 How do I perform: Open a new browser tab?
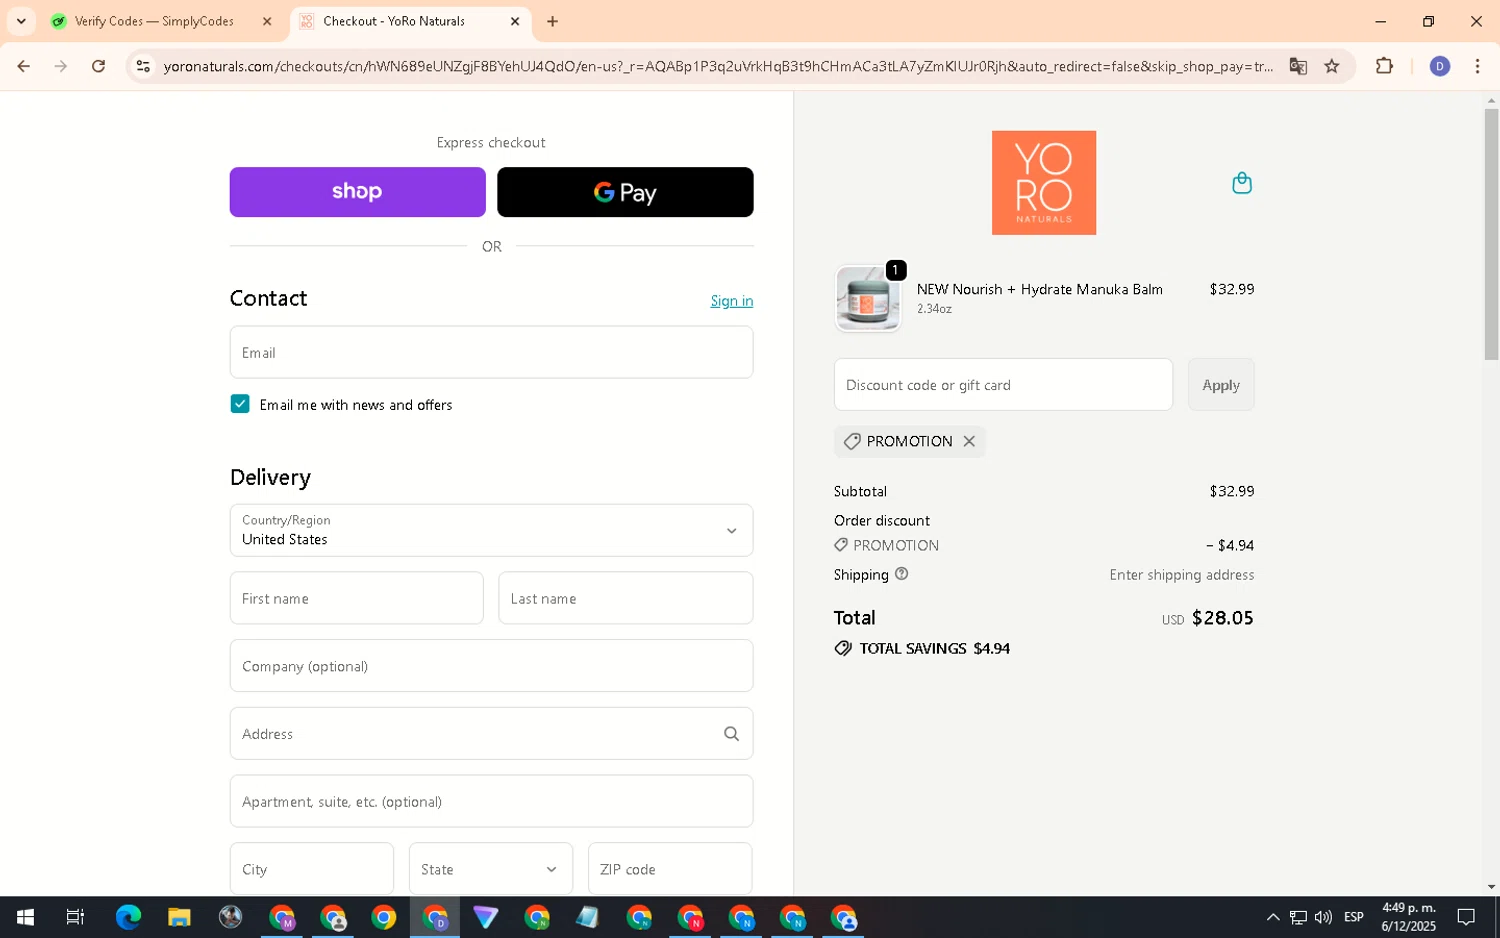(552, 21)
